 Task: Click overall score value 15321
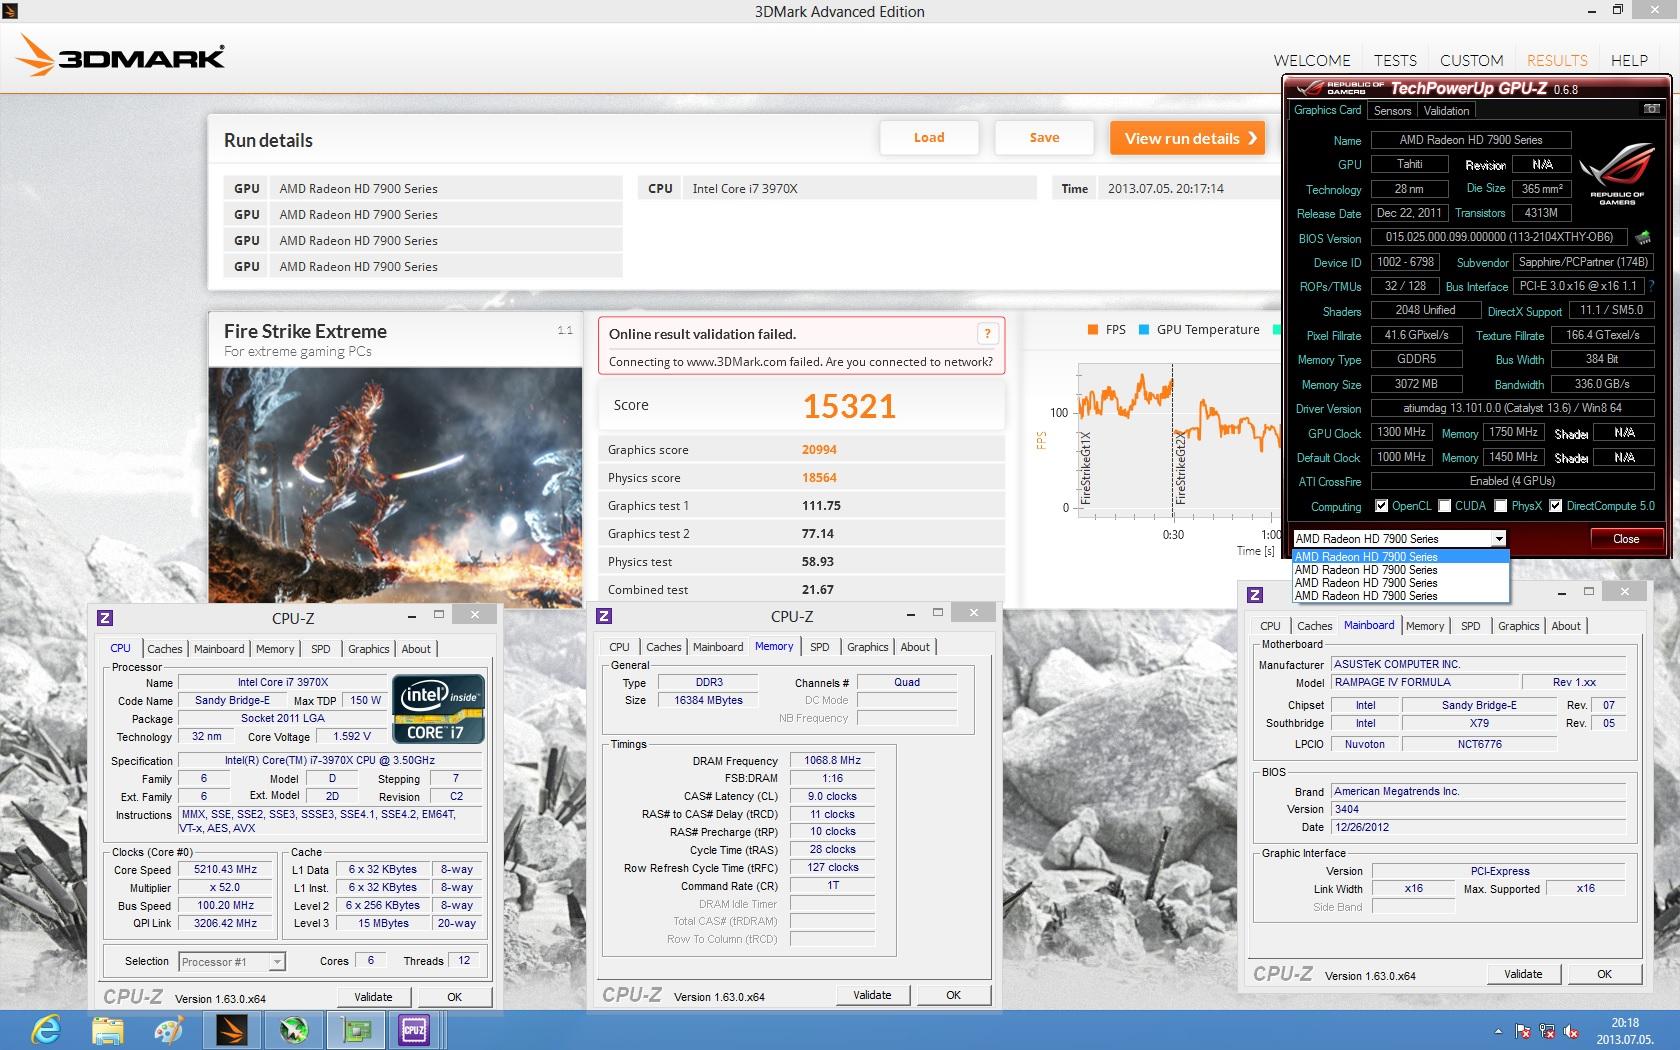[x=849, y=406]
